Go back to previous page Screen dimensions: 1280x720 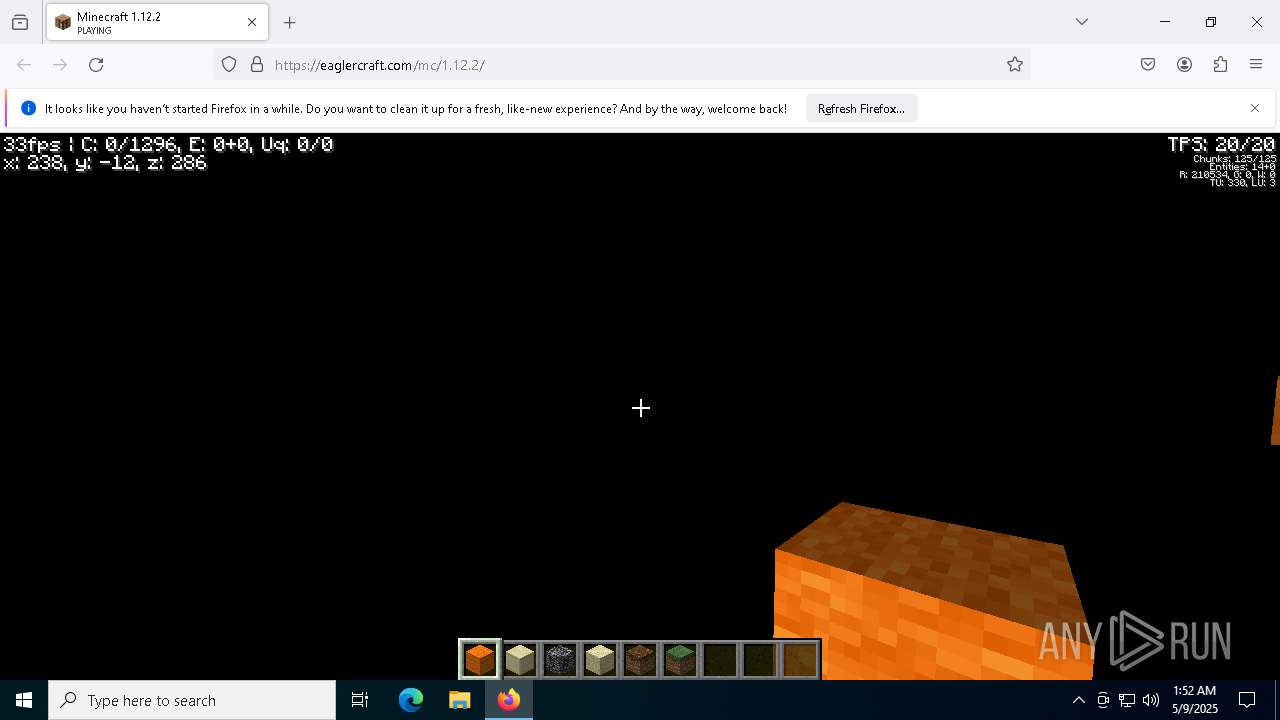[24, 65]
